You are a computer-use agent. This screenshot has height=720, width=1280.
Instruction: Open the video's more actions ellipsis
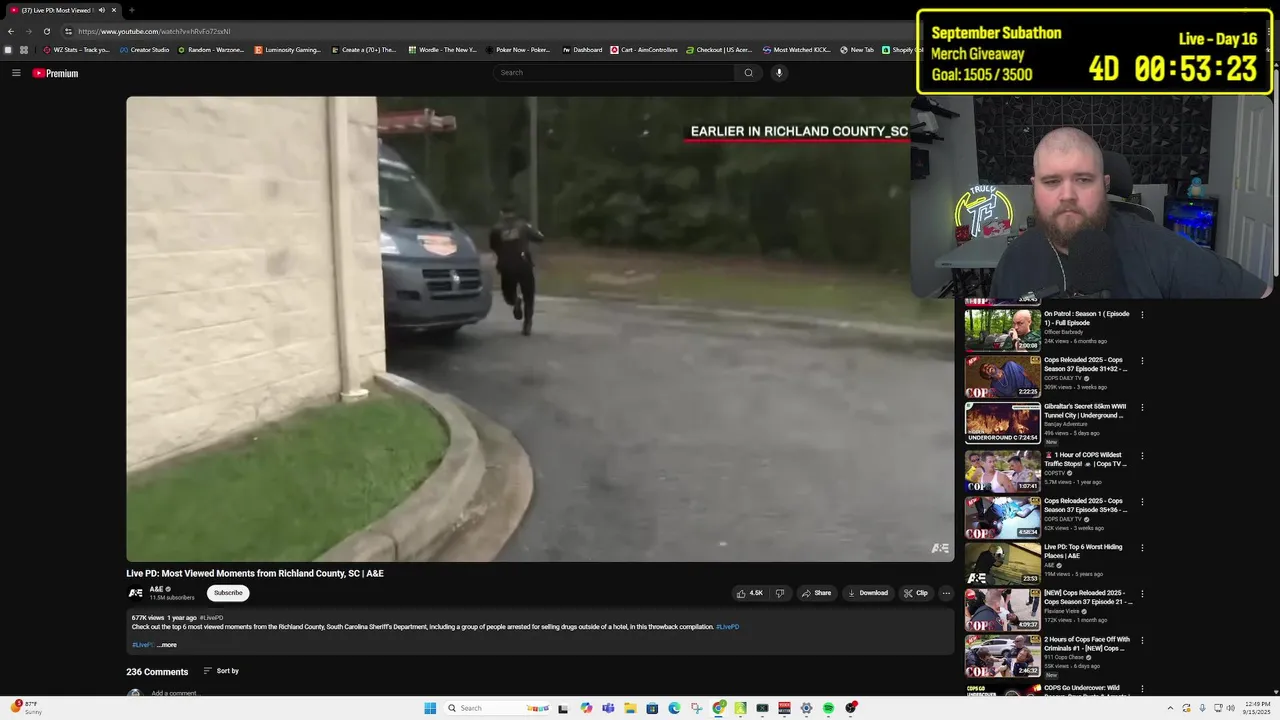coord(946,593)
